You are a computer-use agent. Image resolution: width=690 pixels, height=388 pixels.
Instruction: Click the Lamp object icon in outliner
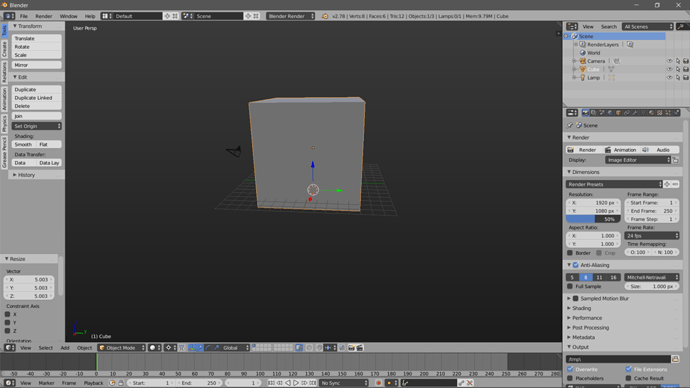click(x=583, y=77)
